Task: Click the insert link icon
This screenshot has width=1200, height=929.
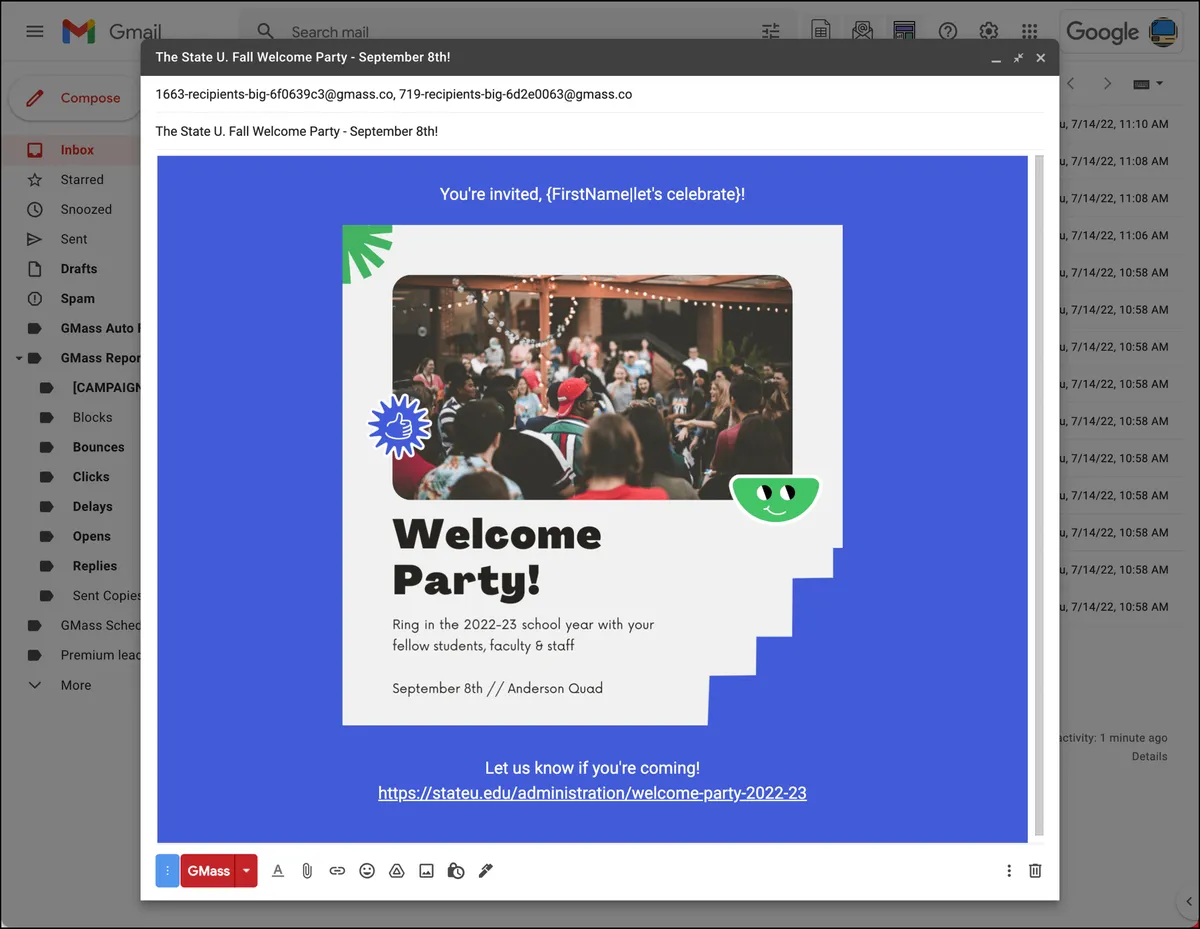Action: tap(337, 871)
